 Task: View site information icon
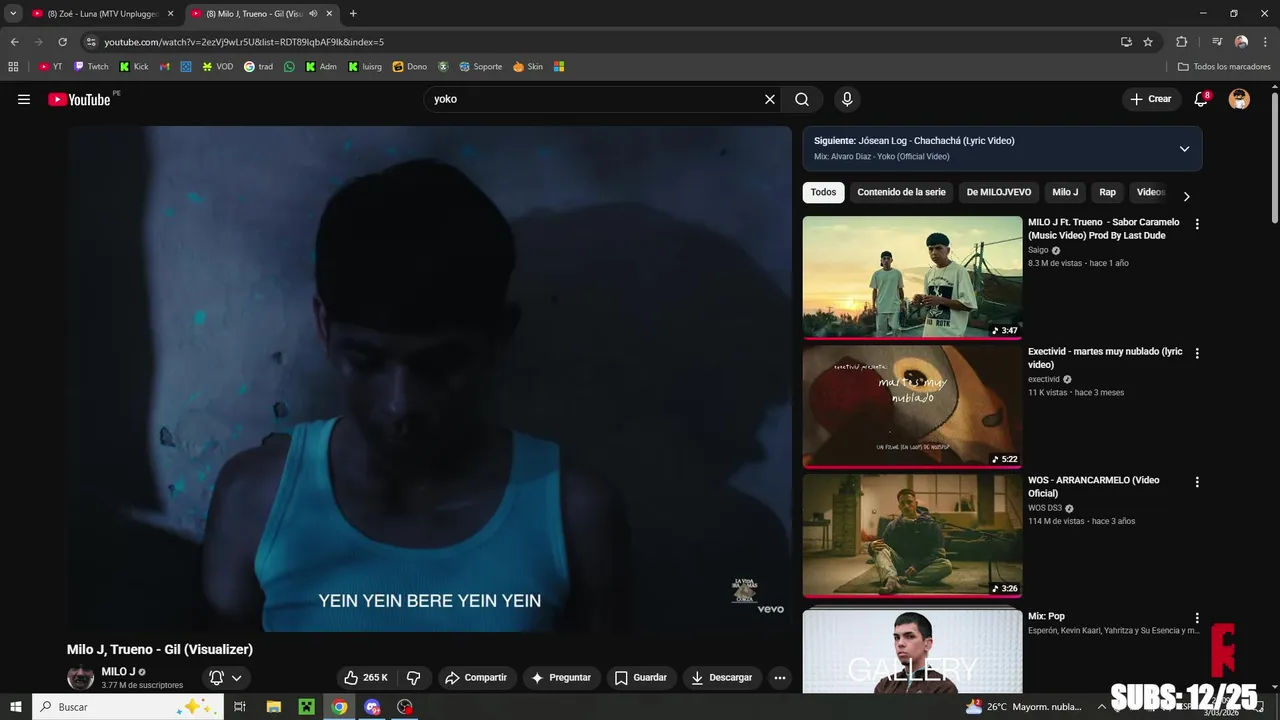(x=91, y=42)
